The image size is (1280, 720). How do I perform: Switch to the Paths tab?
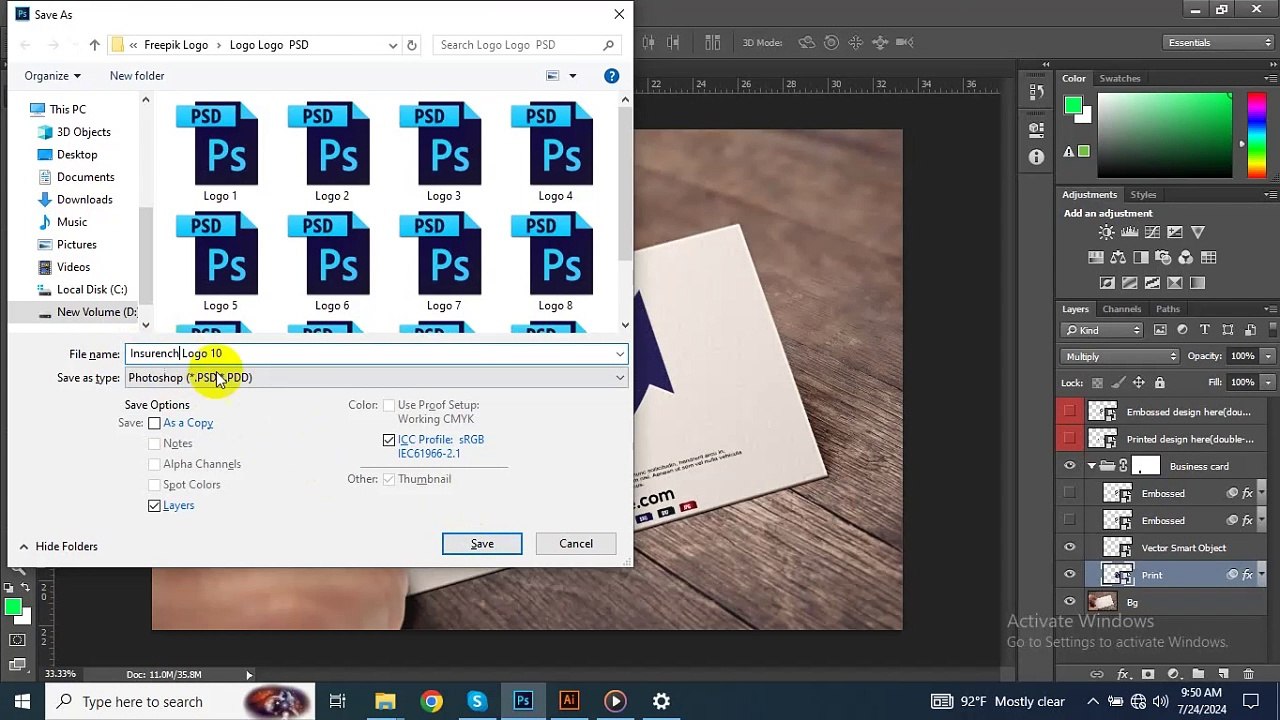pos(1168,309)
